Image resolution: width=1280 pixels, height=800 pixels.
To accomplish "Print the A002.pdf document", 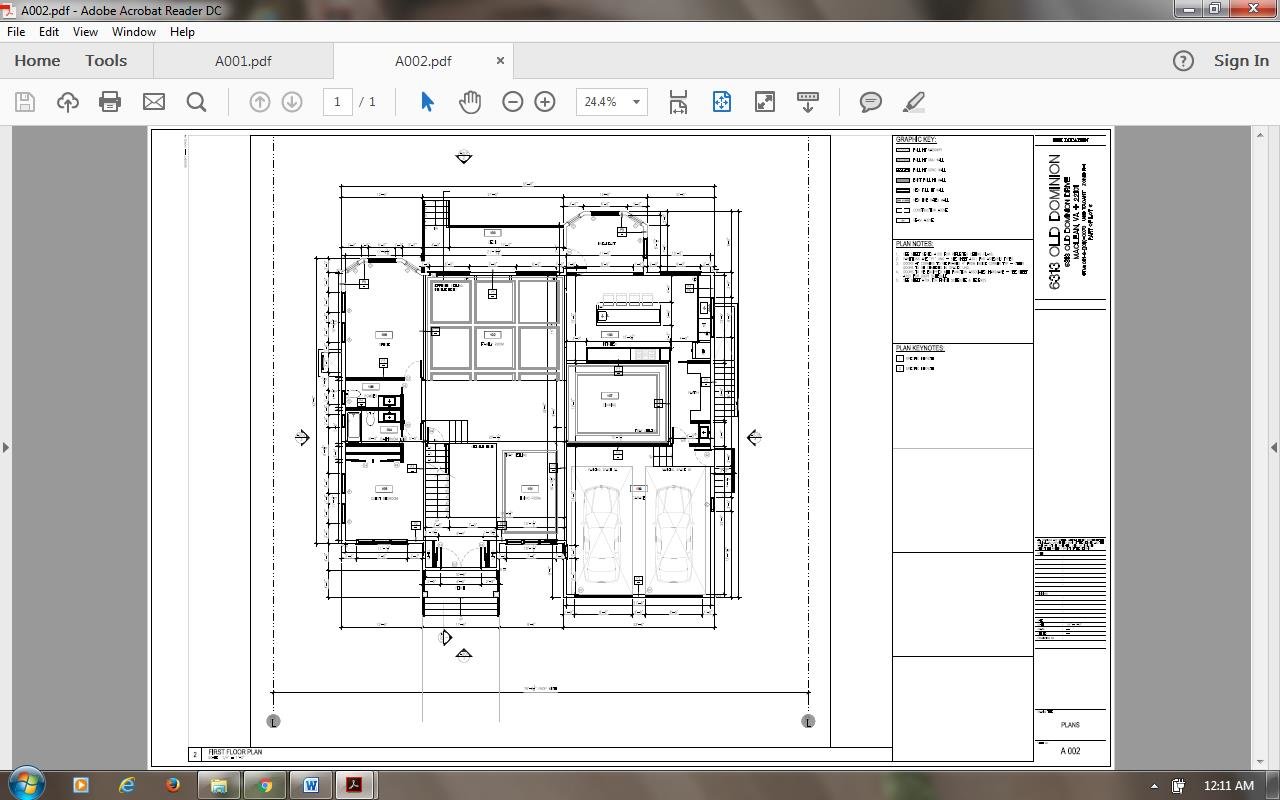I will 110,101.
